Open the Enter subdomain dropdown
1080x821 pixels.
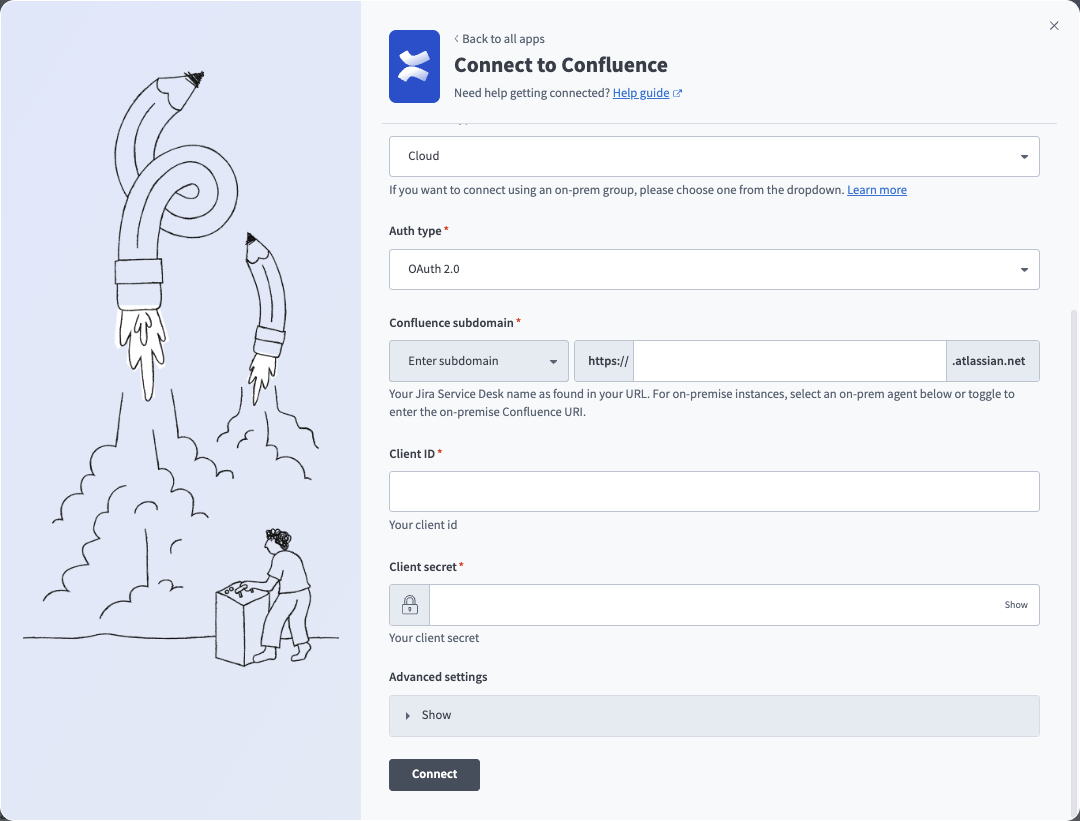pyautogui.click(x=478, y=360)
